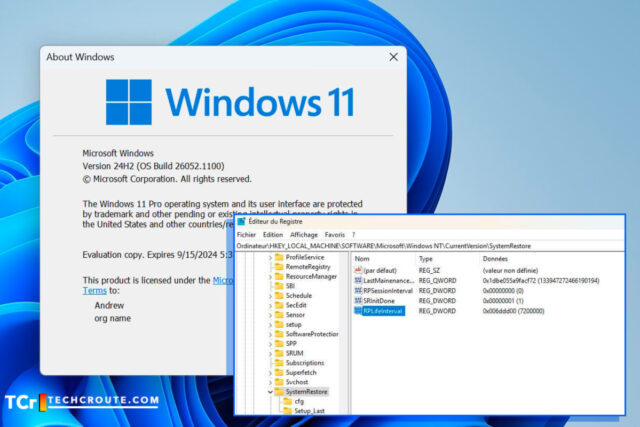Expand the Superfetch tree node
Screen dimensions: 640x427
coord(270,373)
